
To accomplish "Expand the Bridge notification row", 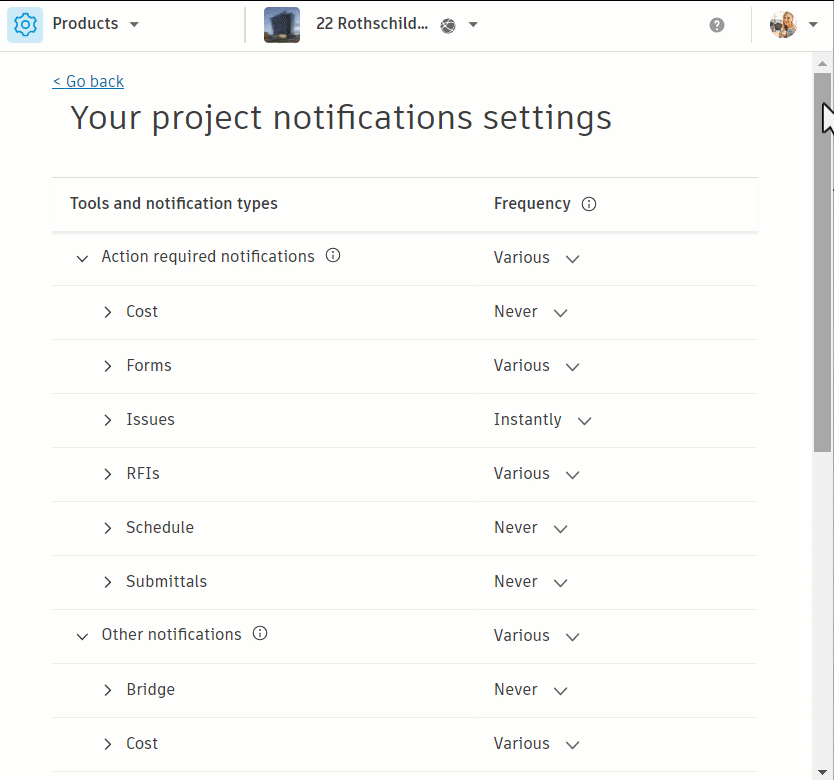I will (108, 690).
